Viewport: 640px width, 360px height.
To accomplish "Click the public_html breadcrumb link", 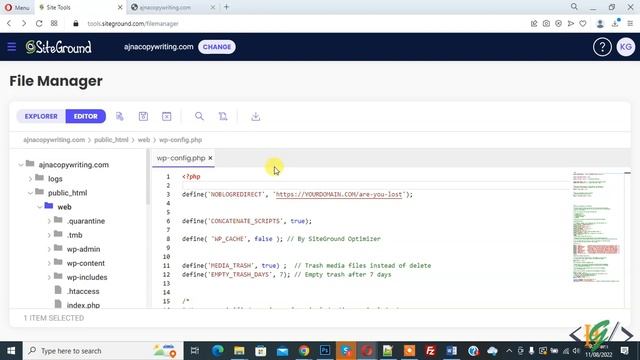I will point(111,140).
